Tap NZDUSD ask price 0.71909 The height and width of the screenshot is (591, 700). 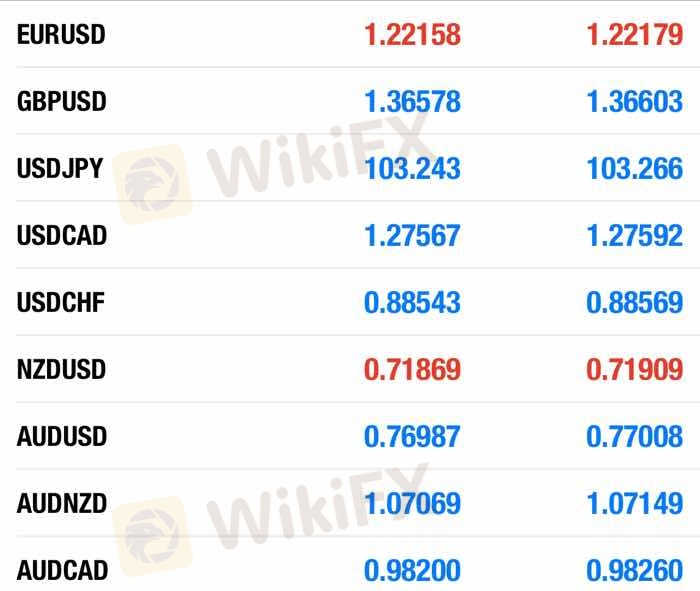(x=634, y=370)
